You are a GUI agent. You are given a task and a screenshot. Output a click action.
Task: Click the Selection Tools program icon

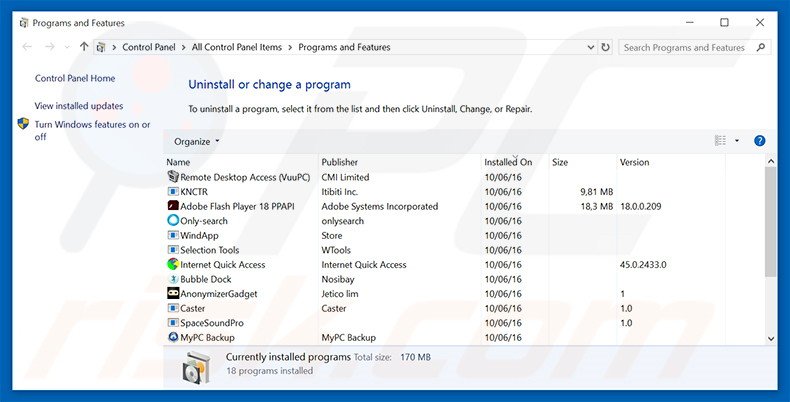[173, 250]
